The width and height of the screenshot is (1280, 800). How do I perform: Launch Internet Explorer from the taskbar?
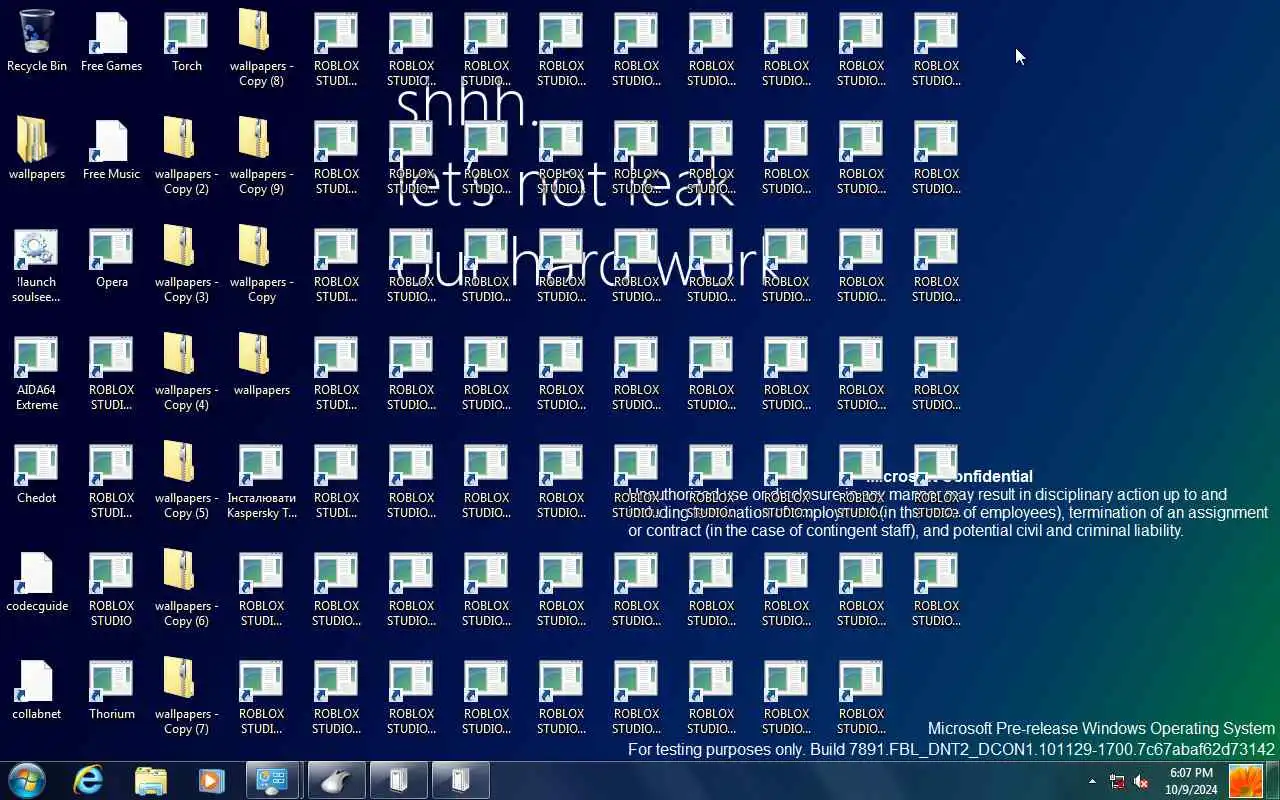pyautogui.click(x=89, y=780)
